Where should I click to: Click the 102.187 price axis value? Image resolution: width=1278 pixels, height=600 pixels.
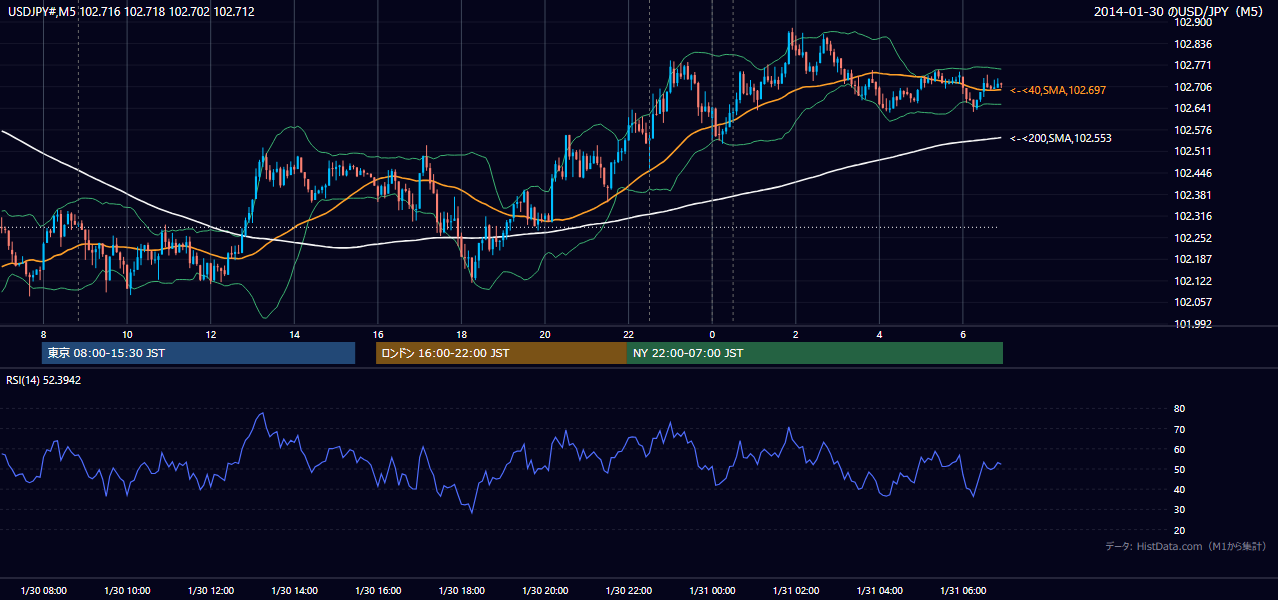1192,259
